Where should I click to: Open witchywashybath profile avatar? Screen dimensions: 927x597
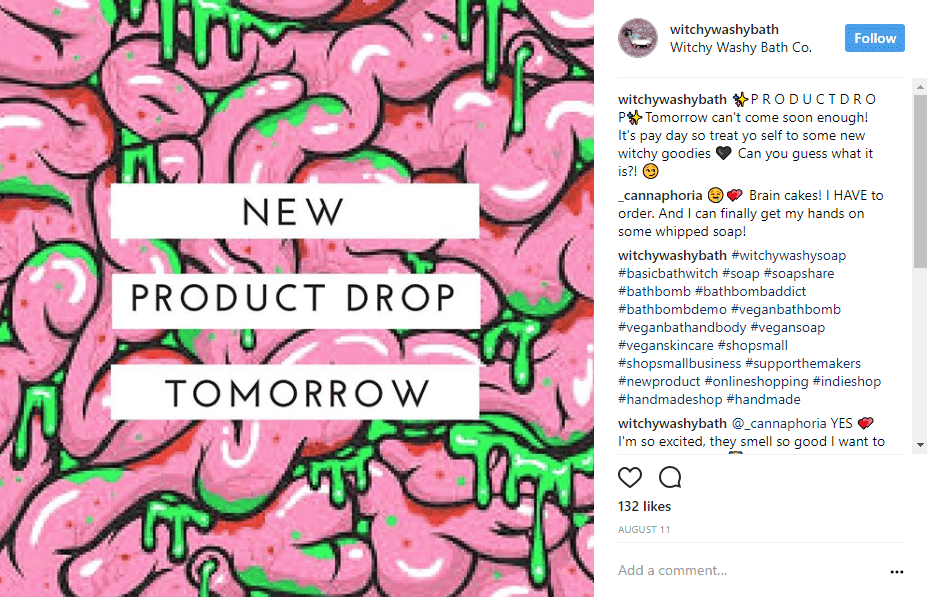click(638, 38)
